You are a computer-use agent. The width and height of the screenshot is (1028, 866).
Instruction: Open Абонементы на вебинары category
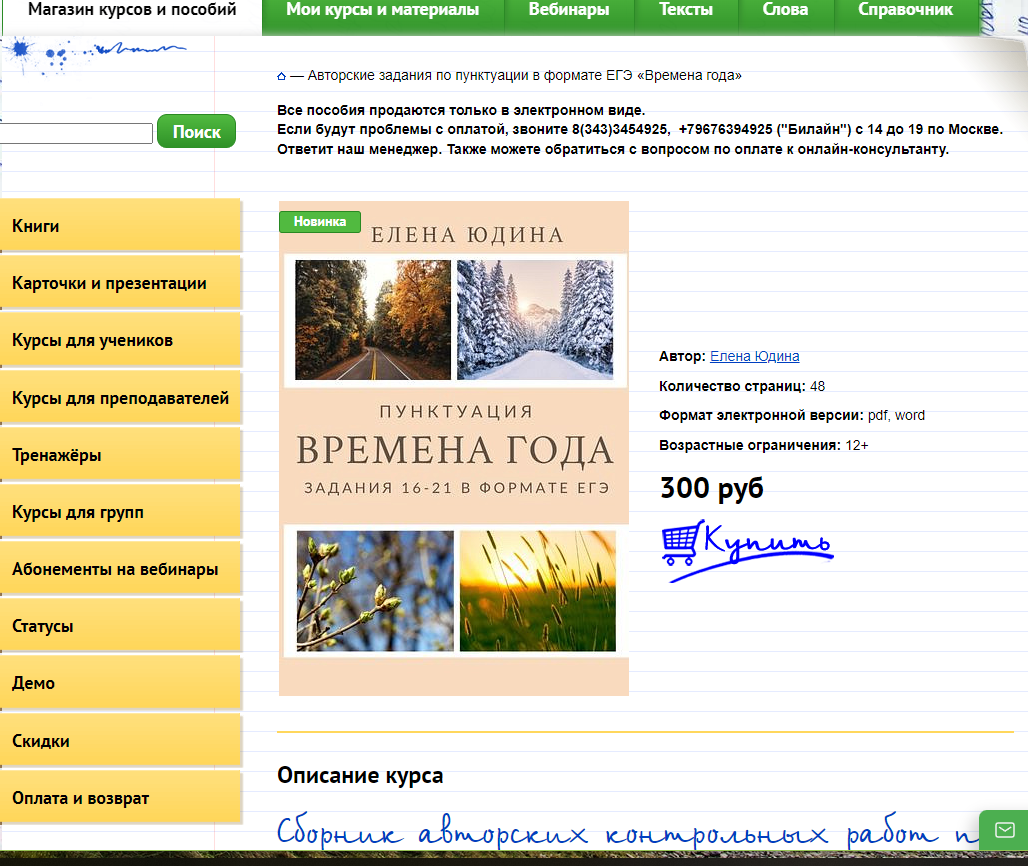[121, 569]
